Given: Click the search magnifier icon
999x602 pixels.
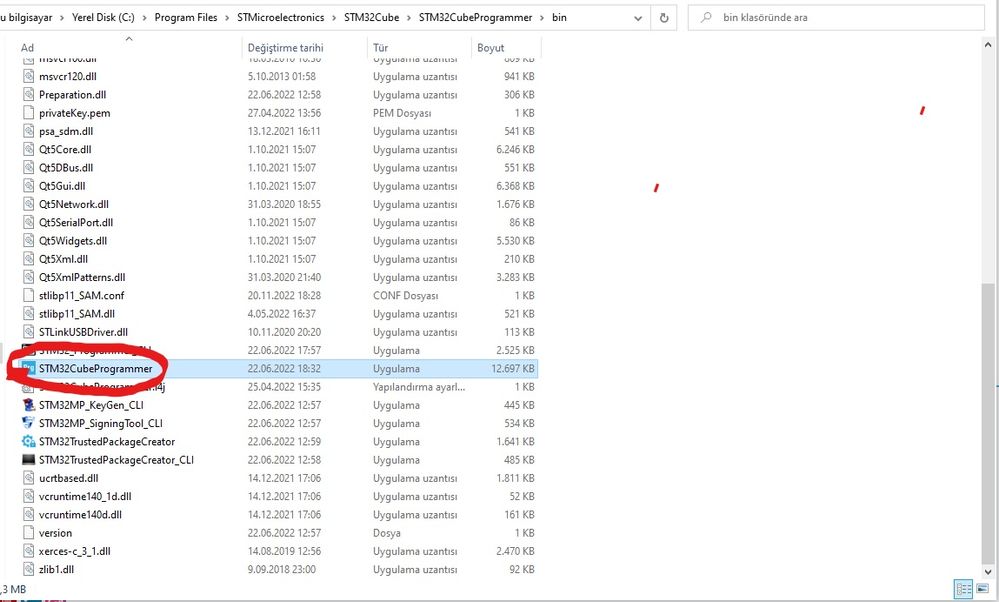Looking at the screenshot, I should 706,18.
